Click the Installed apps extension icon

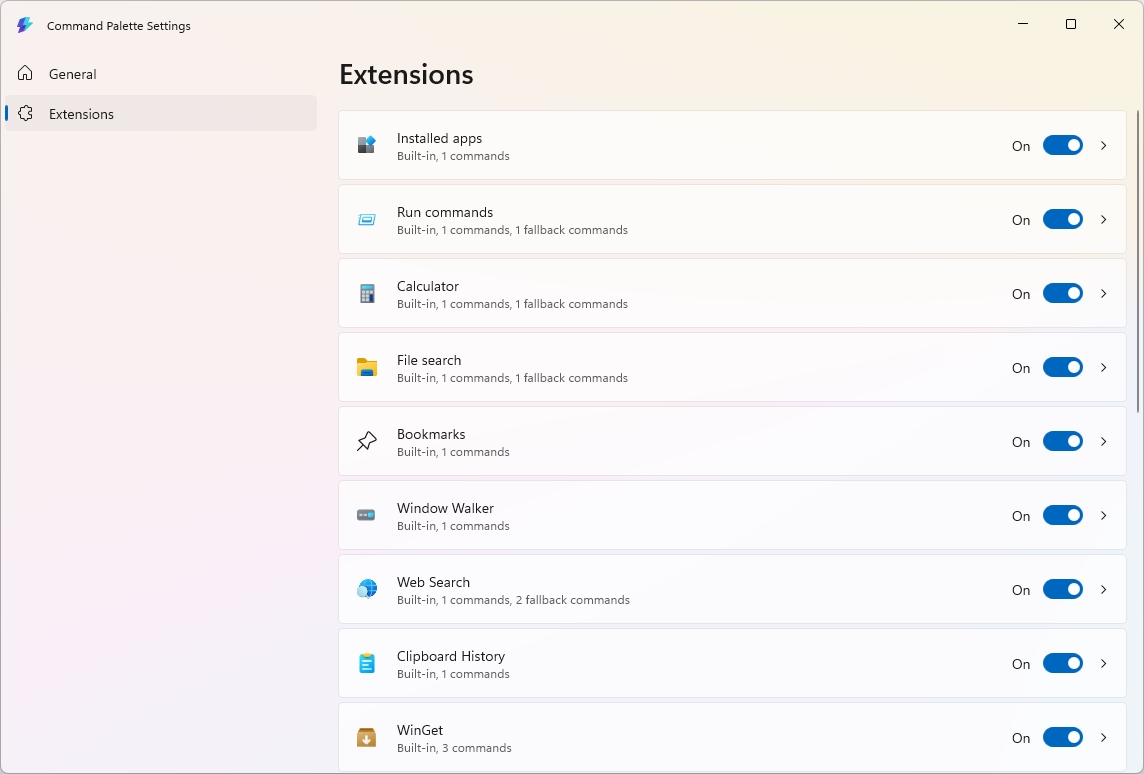click(366, 145)
